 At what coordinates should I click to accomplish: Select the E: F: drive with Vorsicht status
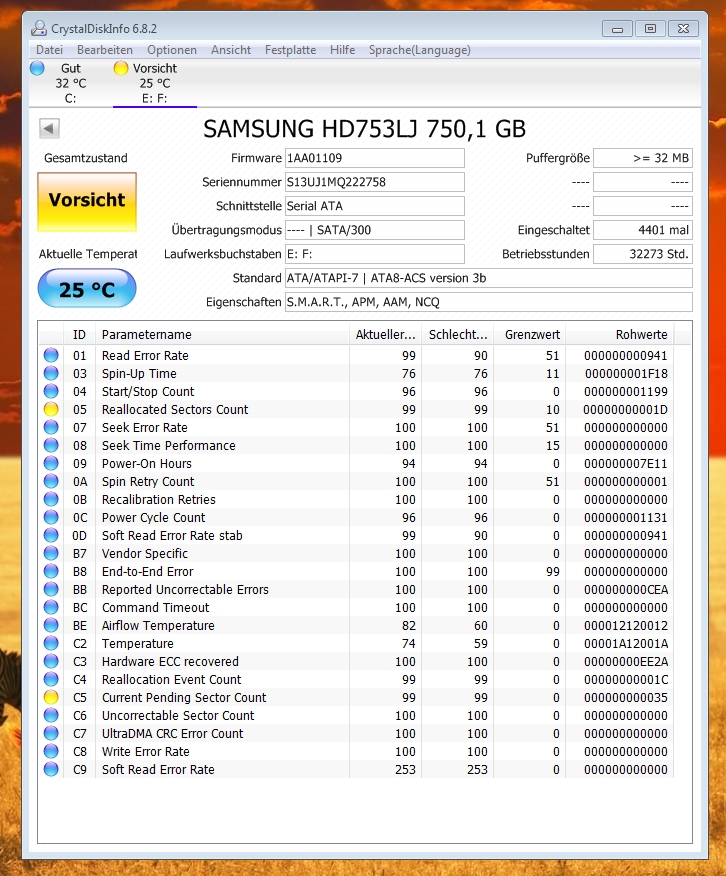[x=155, y=83]
